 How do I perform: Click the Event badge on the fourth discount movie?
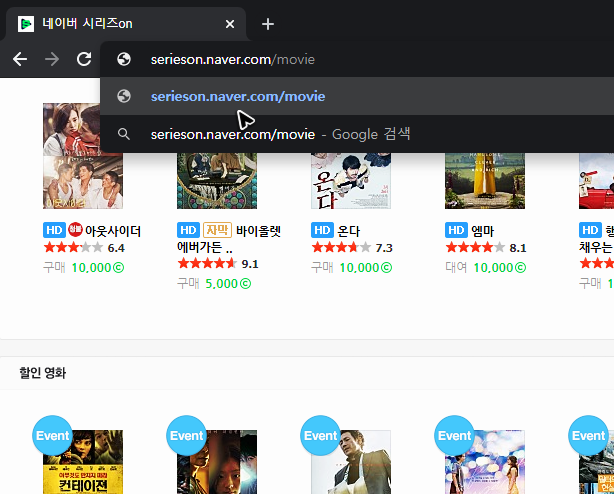454,435
